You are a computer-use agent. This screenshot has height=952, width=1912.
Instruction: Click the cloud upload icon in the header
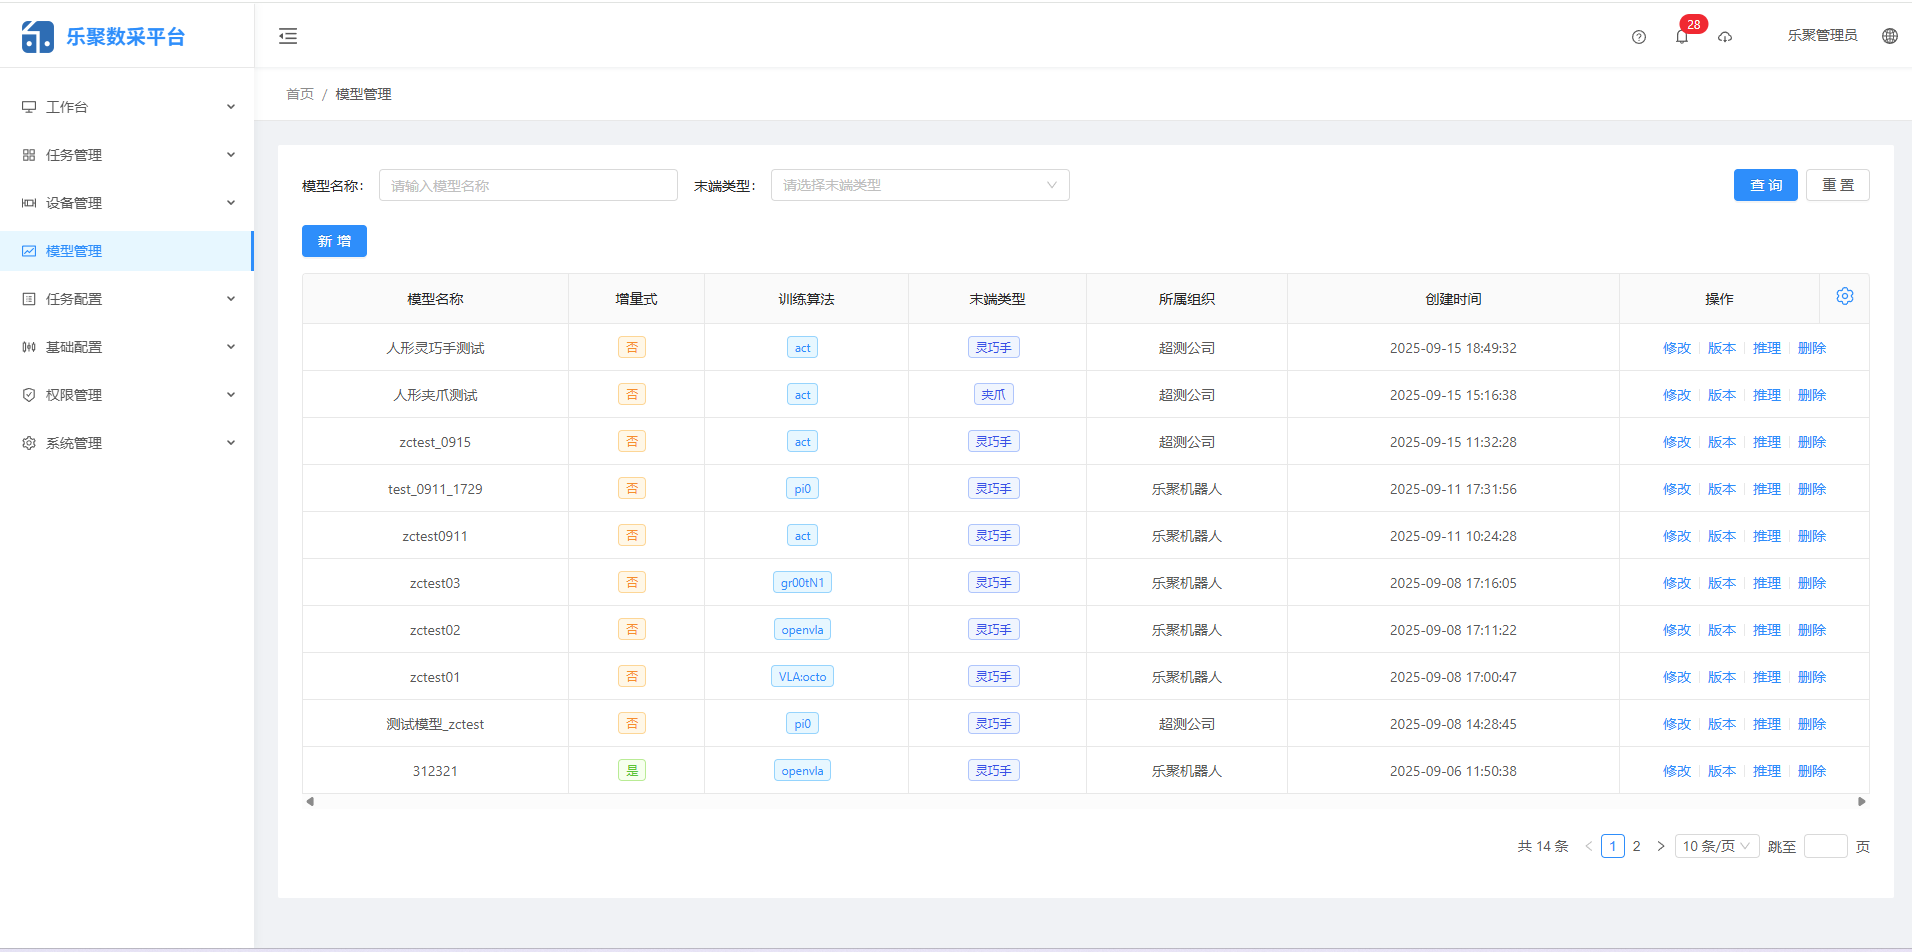[1726, 36]
